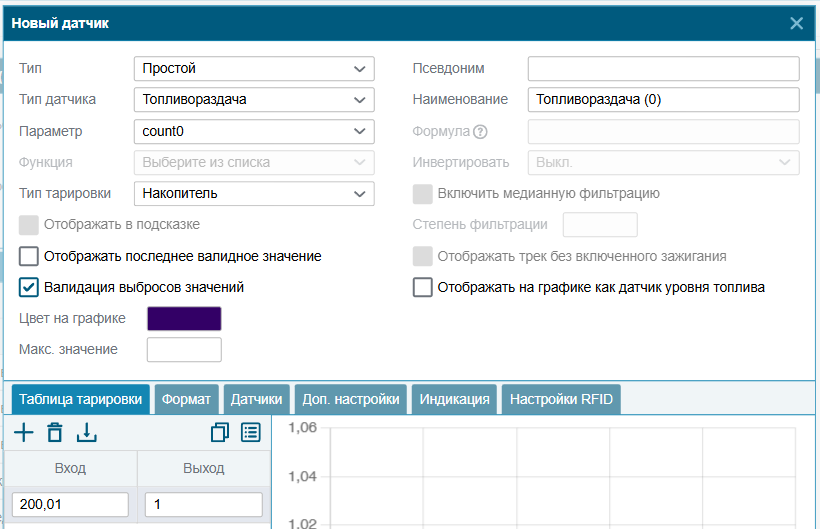820x529 pixels.
Task: Open the Индикация tab
Action: click(454, 399)
